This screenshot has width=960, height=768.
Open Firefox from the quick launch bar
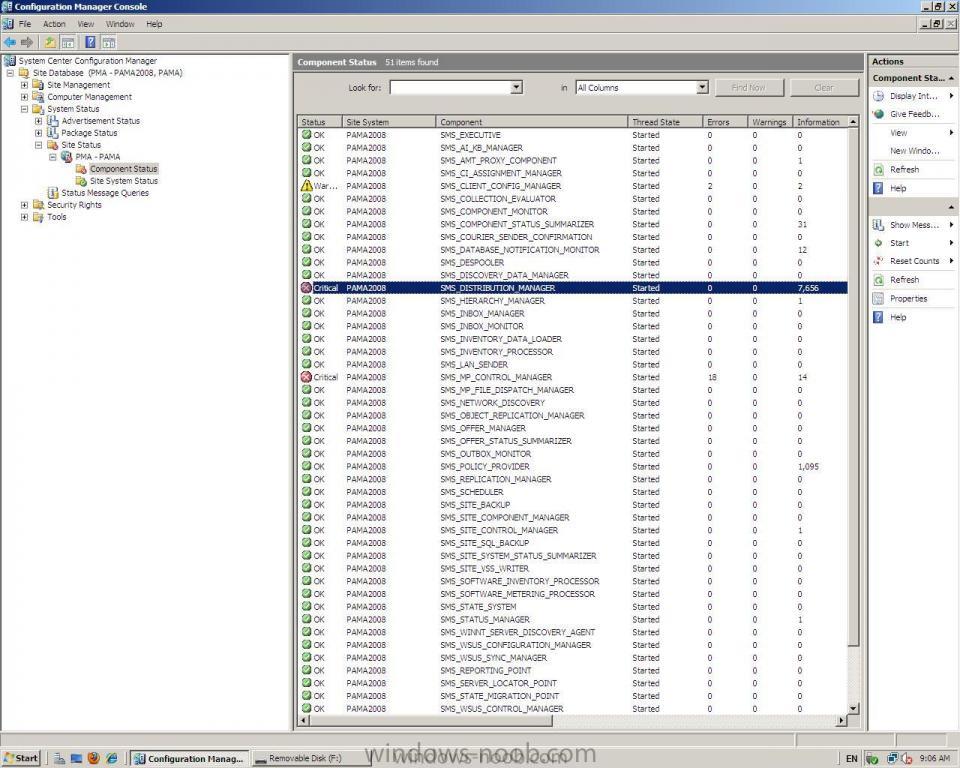94,758
